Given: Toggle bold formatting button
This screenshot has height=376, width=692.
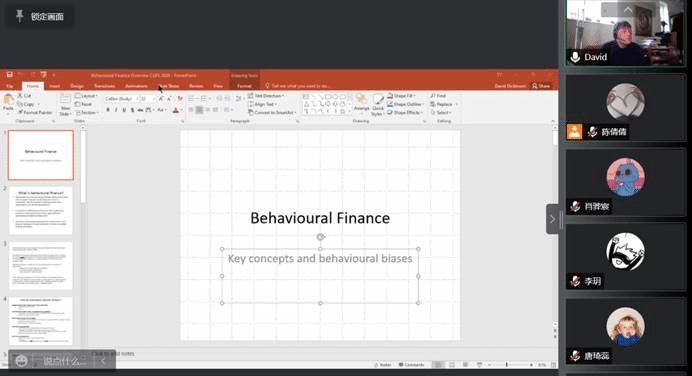Looking at the screenshot, I should [x=108, y=110].
